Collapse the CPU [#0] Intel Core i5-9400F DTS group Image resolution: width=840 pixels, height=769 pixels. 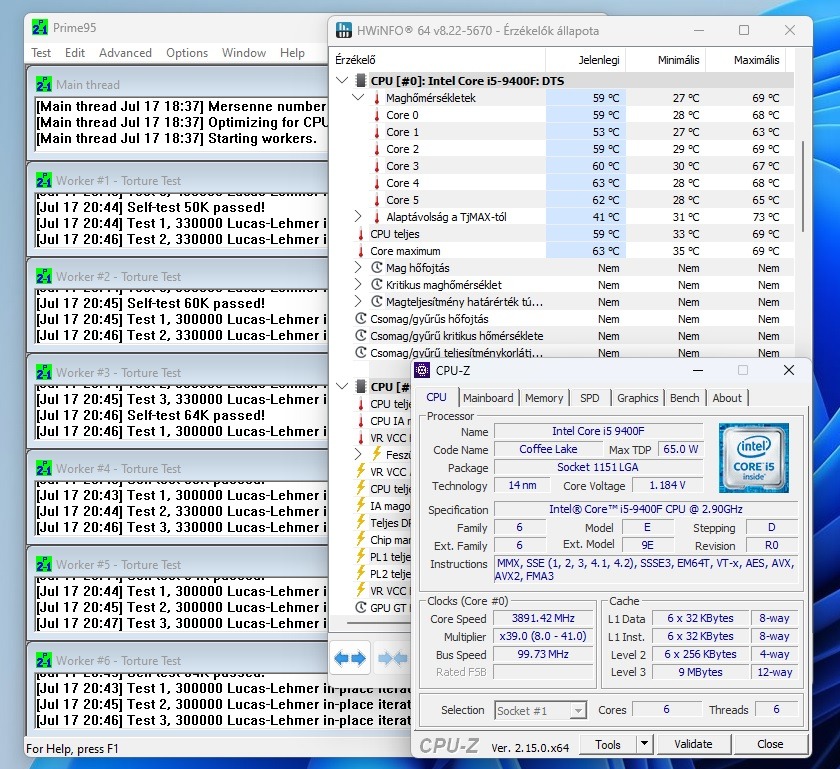342,81
